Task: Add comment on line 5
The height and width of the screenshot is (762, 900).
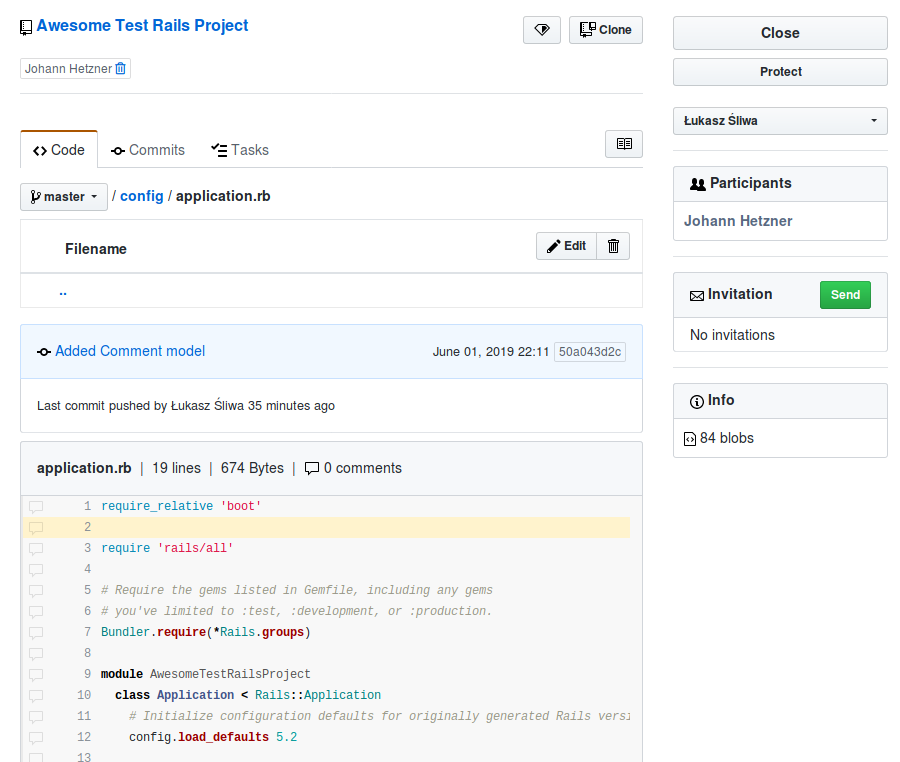Action: tap(36, 591)
